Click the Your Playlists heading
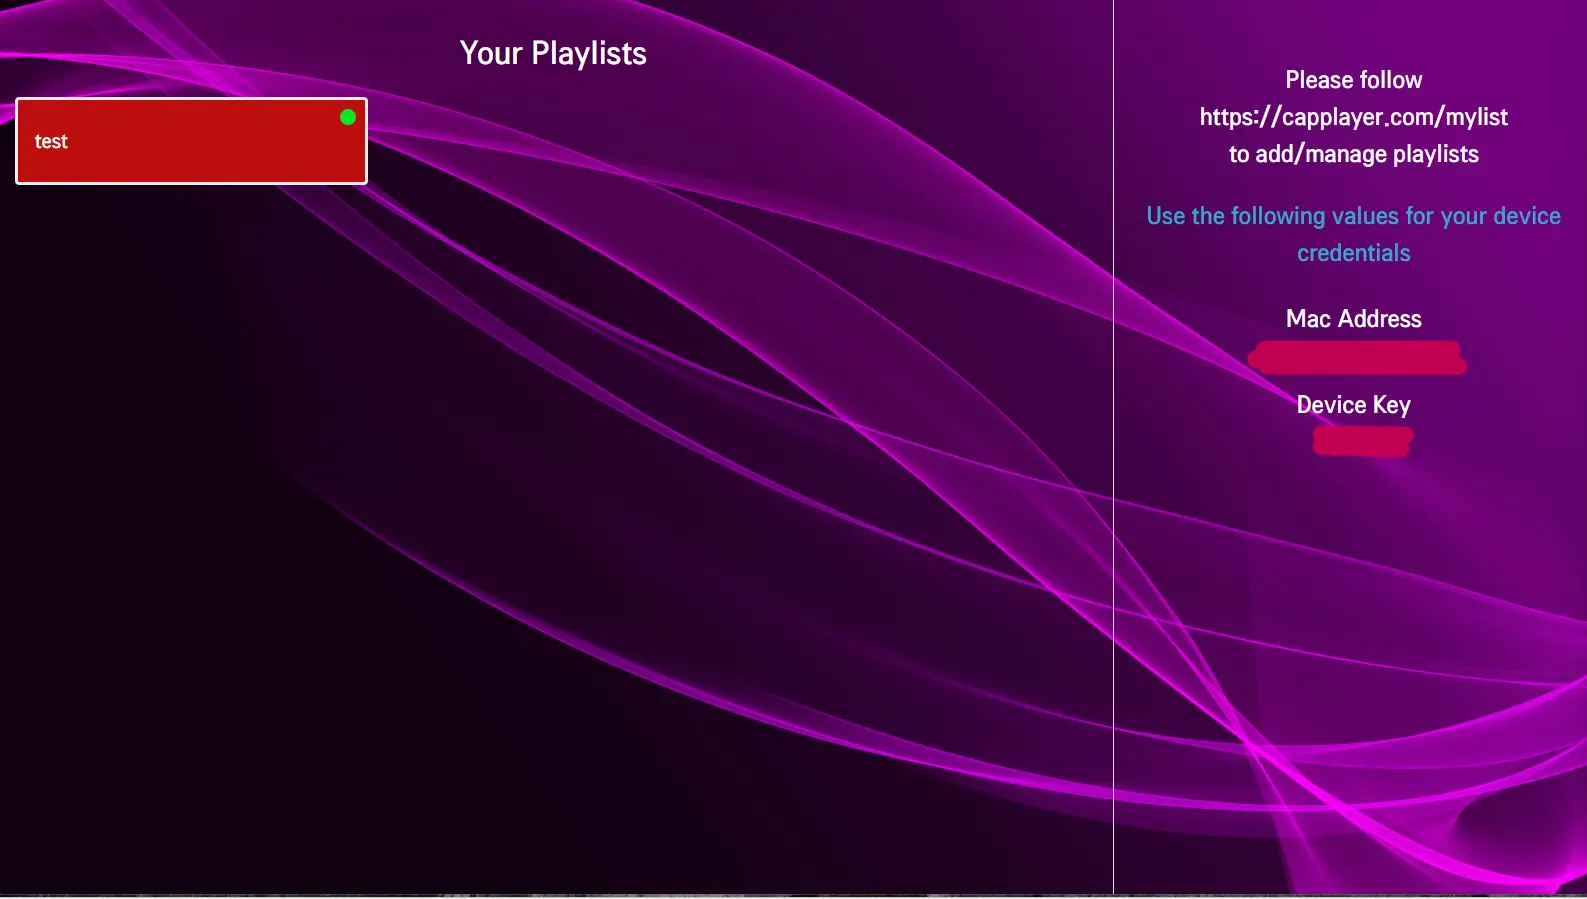 click(553, 53)
